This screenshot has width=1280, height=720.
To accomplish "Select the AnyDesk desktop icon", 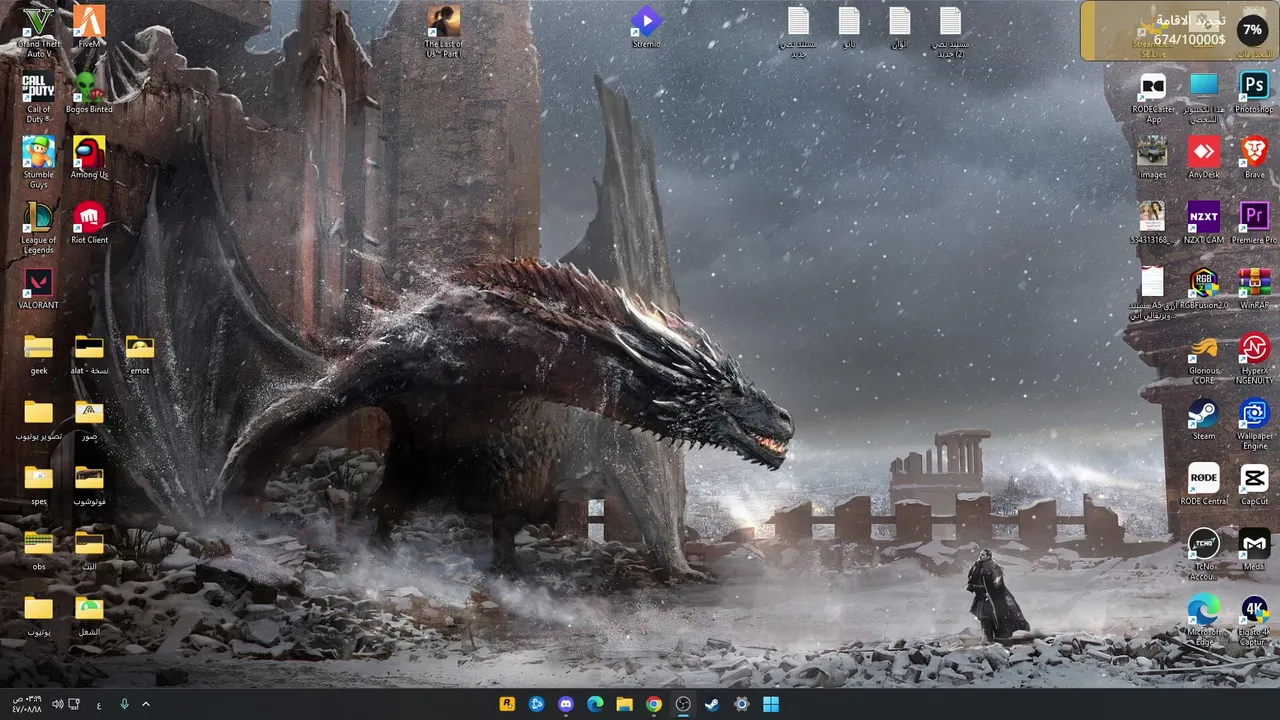I will 1204,157.
